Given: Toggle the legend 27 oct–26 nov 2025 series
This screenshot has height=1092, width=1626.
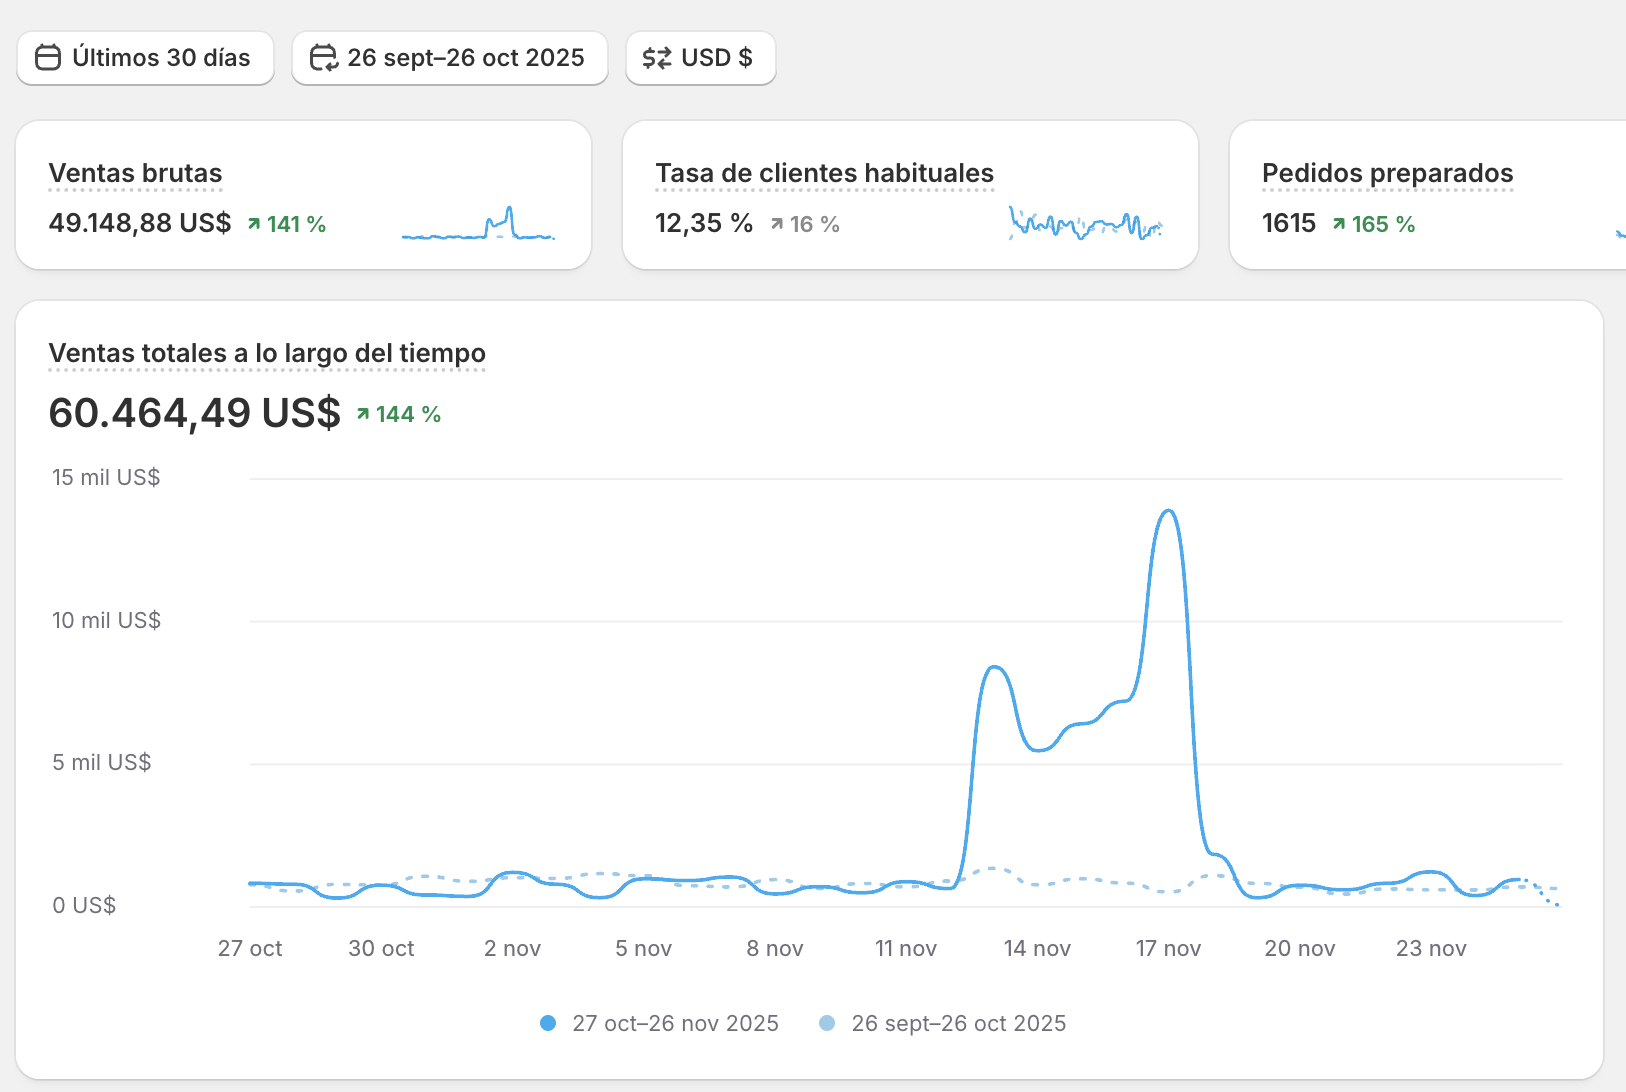Looking at the screenshot, I should pyautogui.click(x=659, y=1023).
